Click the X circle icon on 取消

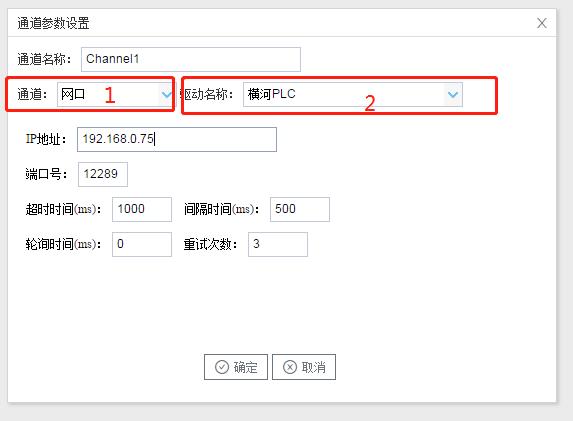(290, 367)
